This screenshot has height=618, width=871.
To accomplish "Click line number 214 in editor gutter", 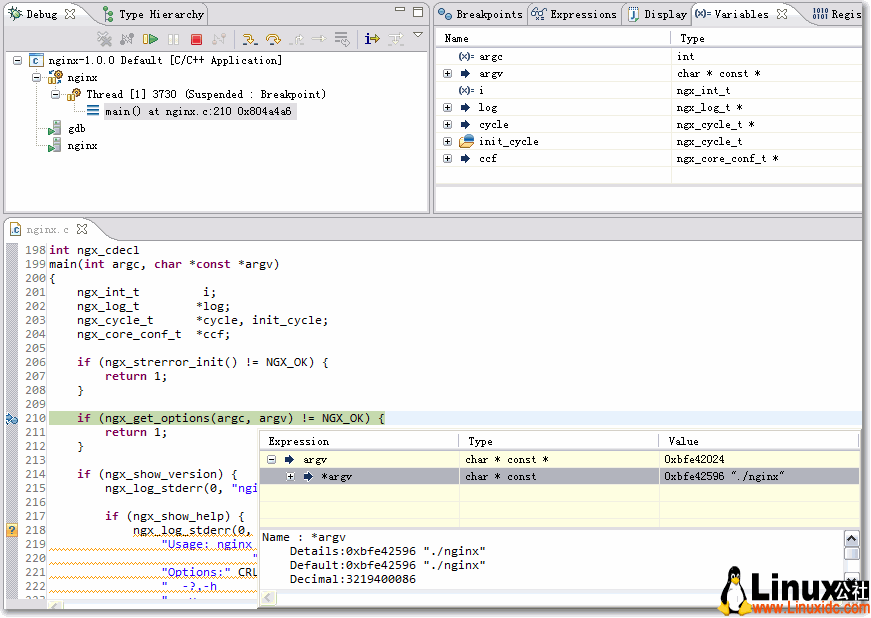I will point(35,474).
